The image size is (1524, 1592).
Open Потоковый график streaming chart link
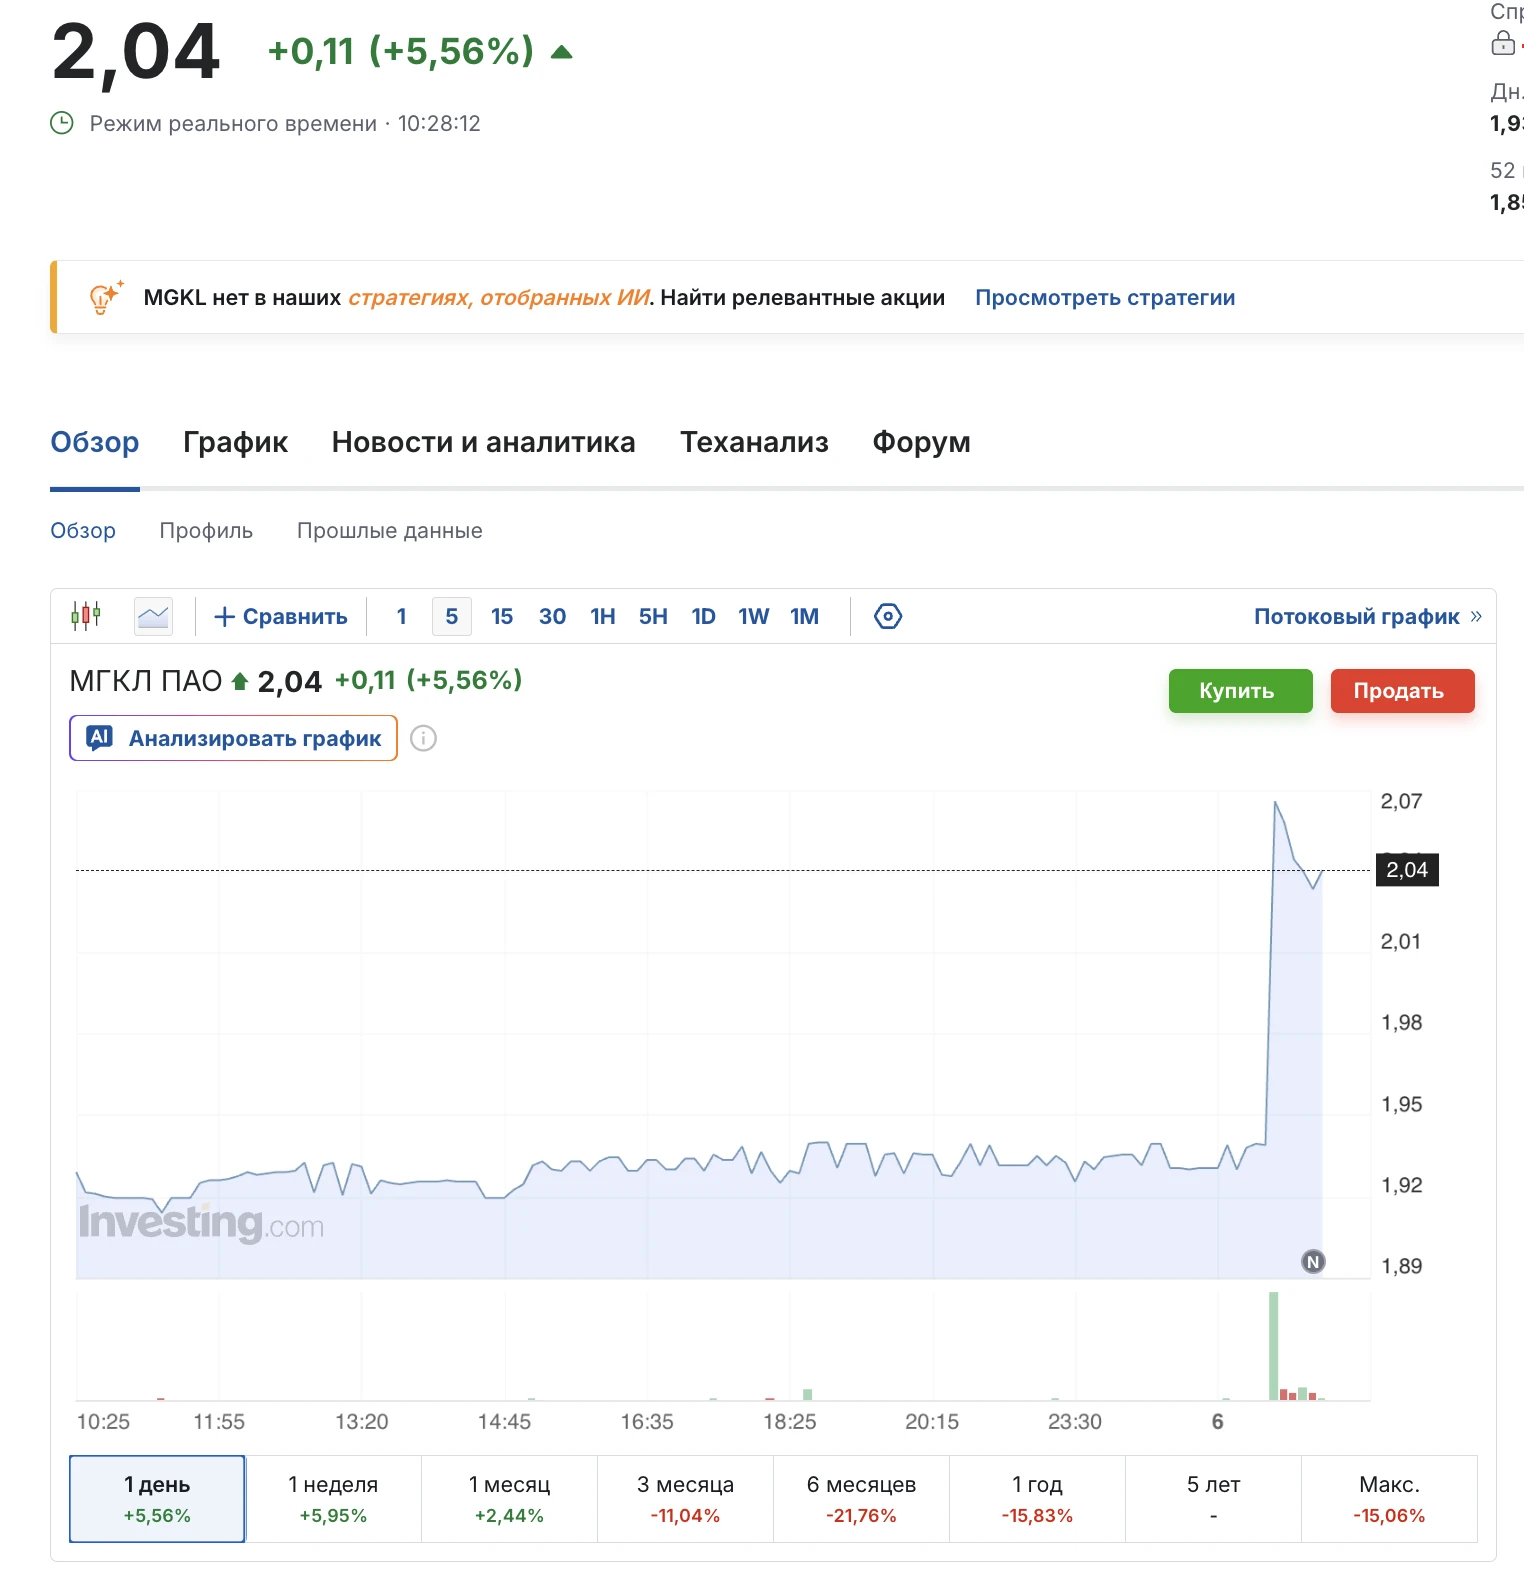pos(1368,617)
